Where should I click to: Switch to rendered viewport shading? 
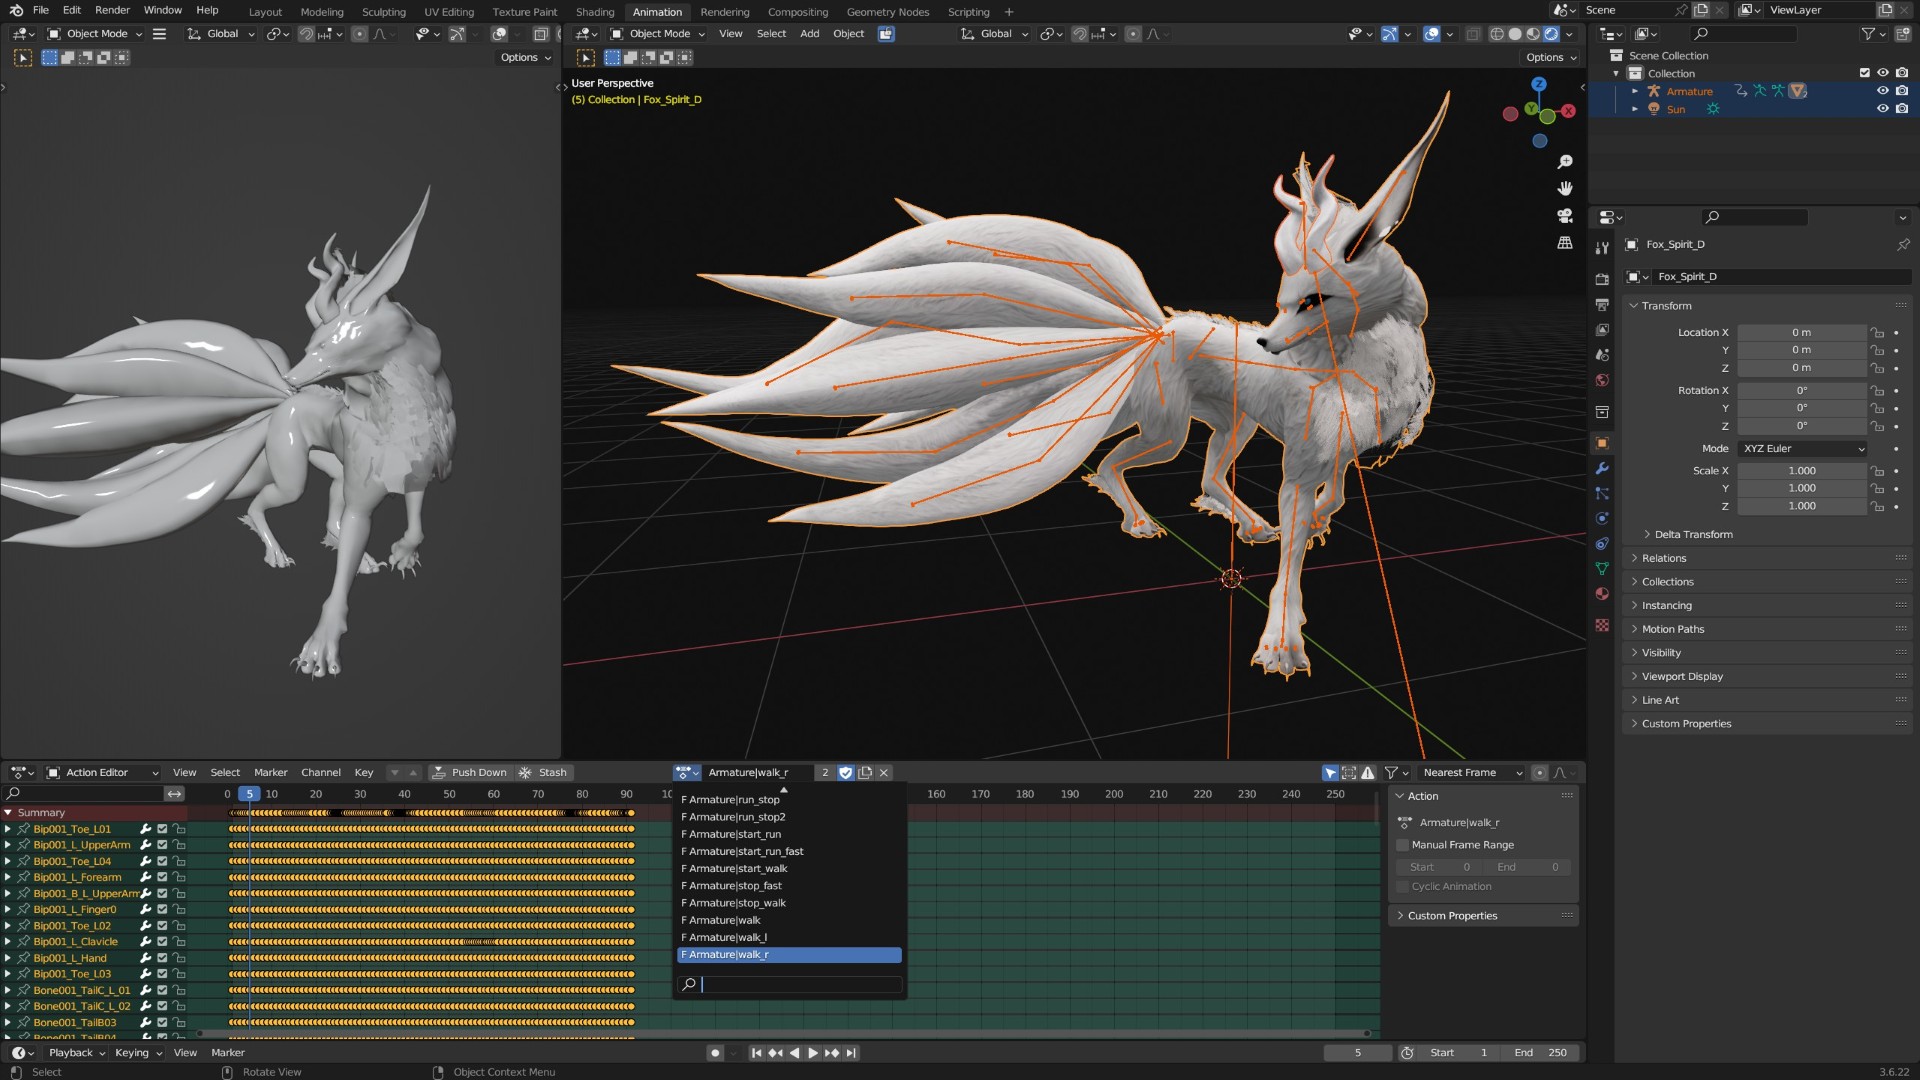(x=1551, y=34)
